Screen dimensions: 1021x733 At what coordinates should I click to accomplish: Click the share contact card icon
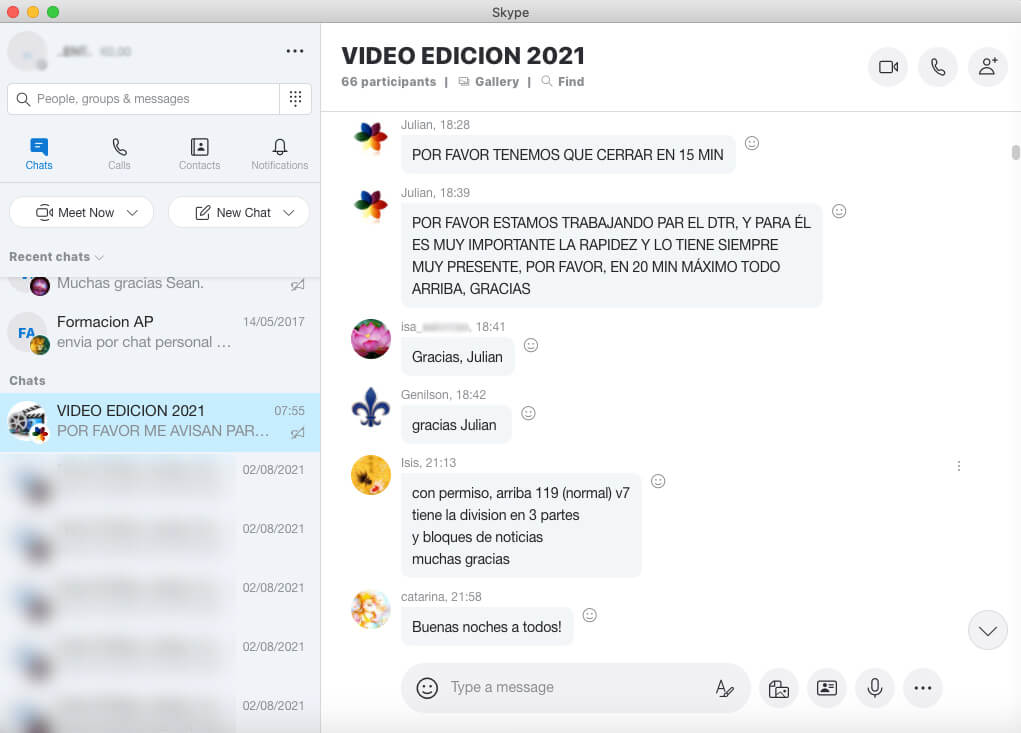click(x=827, y=688)
